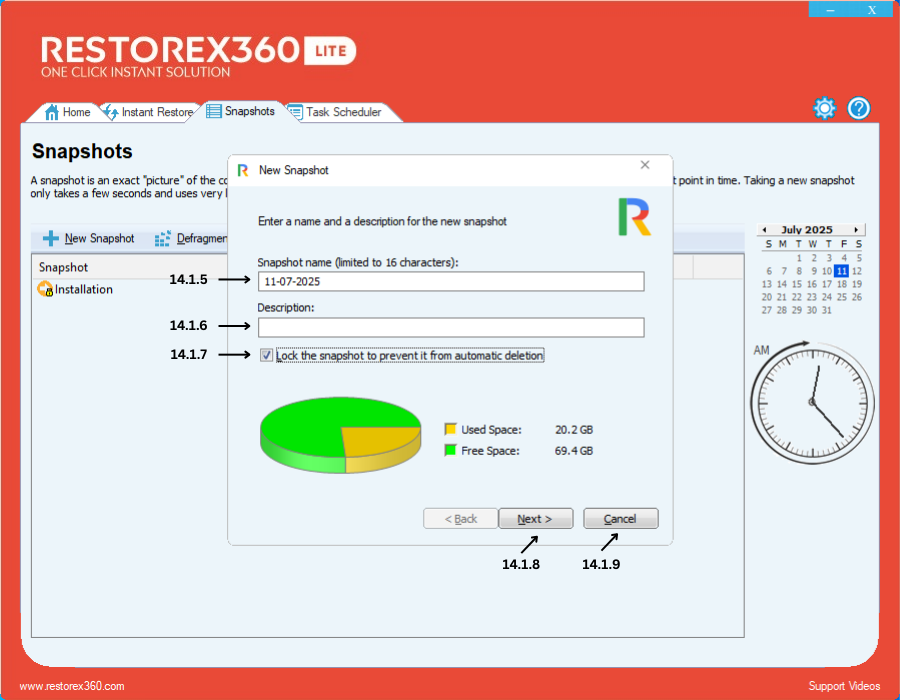Click the Free Space green swatch
The width and height of the screenshot is (900, 700).
450,451
